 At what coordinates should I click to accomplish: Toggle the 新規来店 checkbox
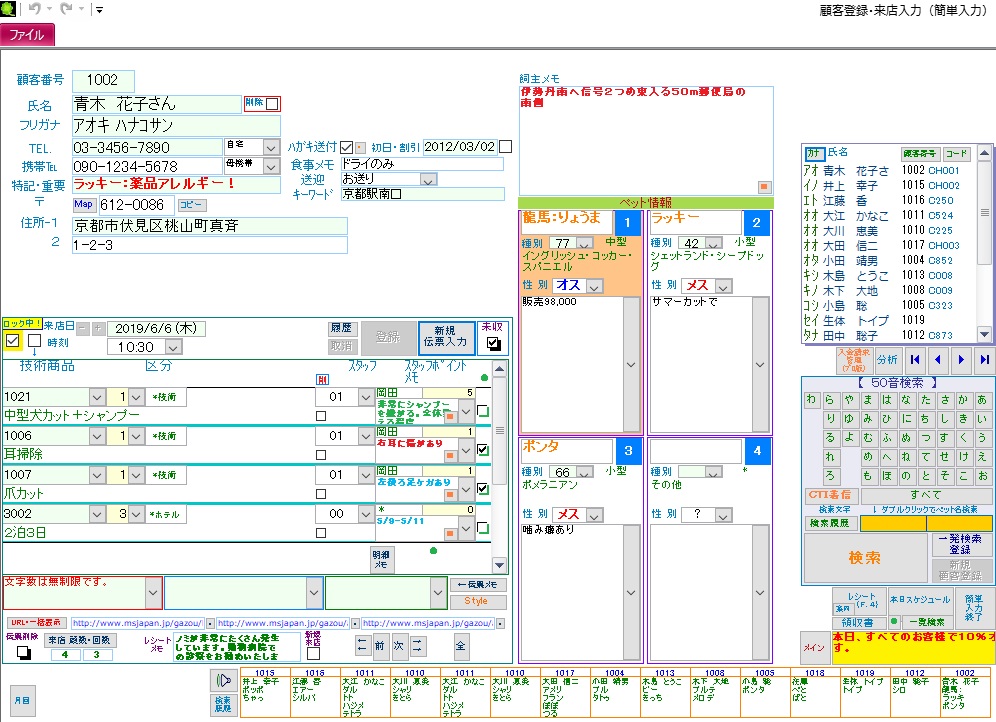[313, 653]
